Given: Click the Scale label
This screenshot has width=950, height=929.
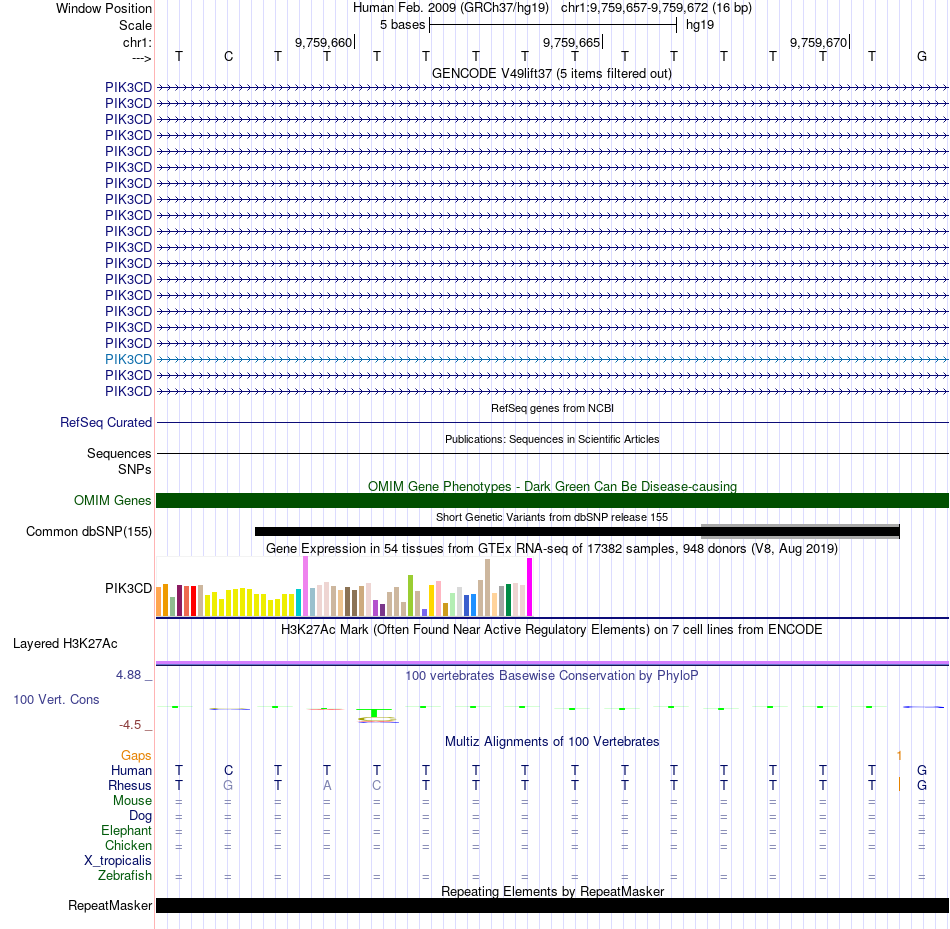Looking at the screenshot, I should [x=136, y=25].
